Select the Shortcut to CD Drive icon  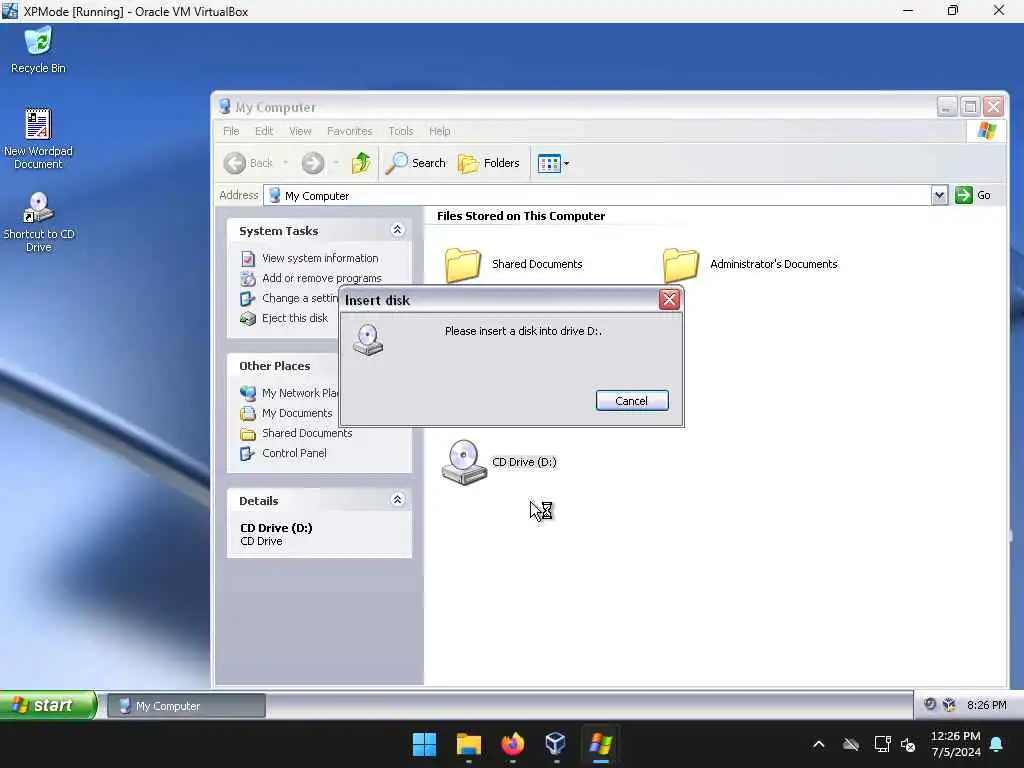(x=38, y=222)
